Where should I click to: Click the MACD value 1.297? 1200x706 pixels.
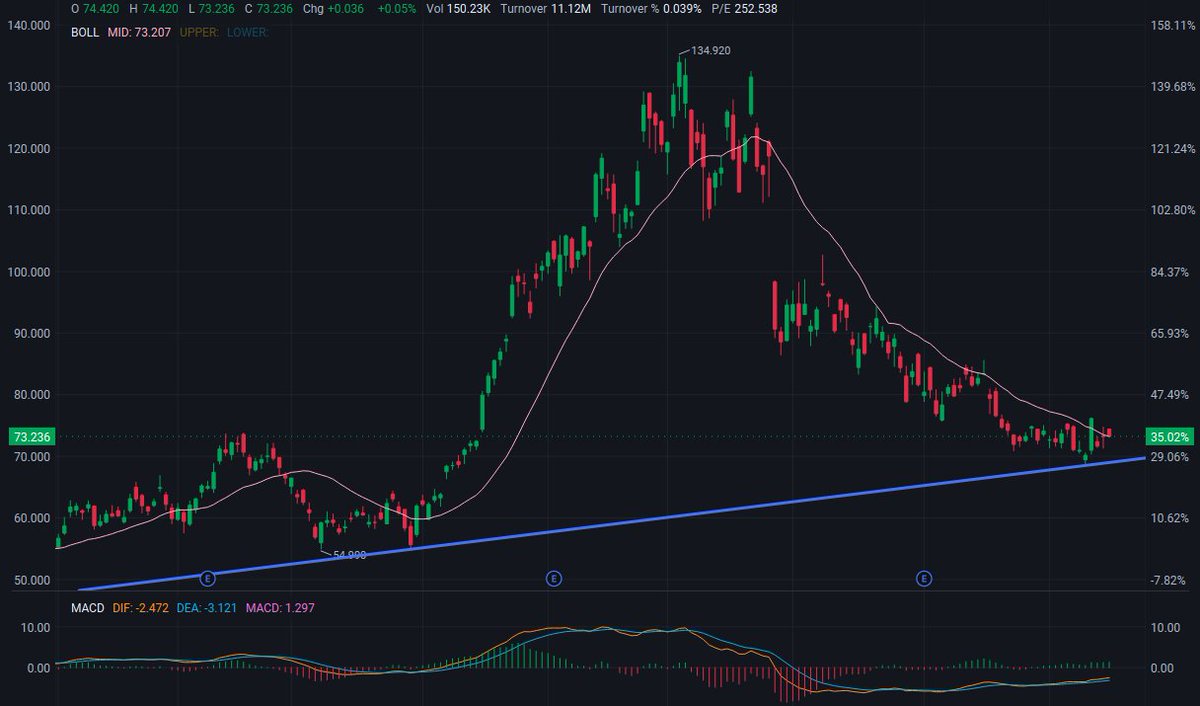tap(279, 608)
